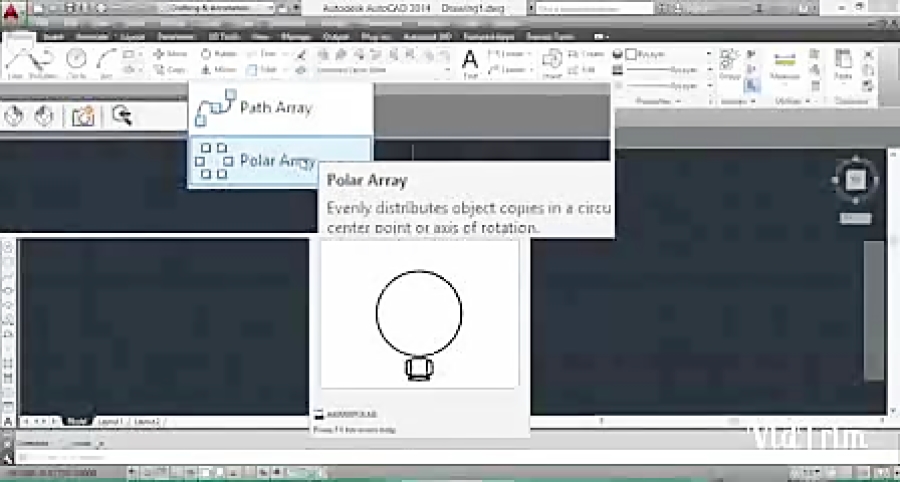Open the rectangle tool flyout arrow

tap(140, 54)
